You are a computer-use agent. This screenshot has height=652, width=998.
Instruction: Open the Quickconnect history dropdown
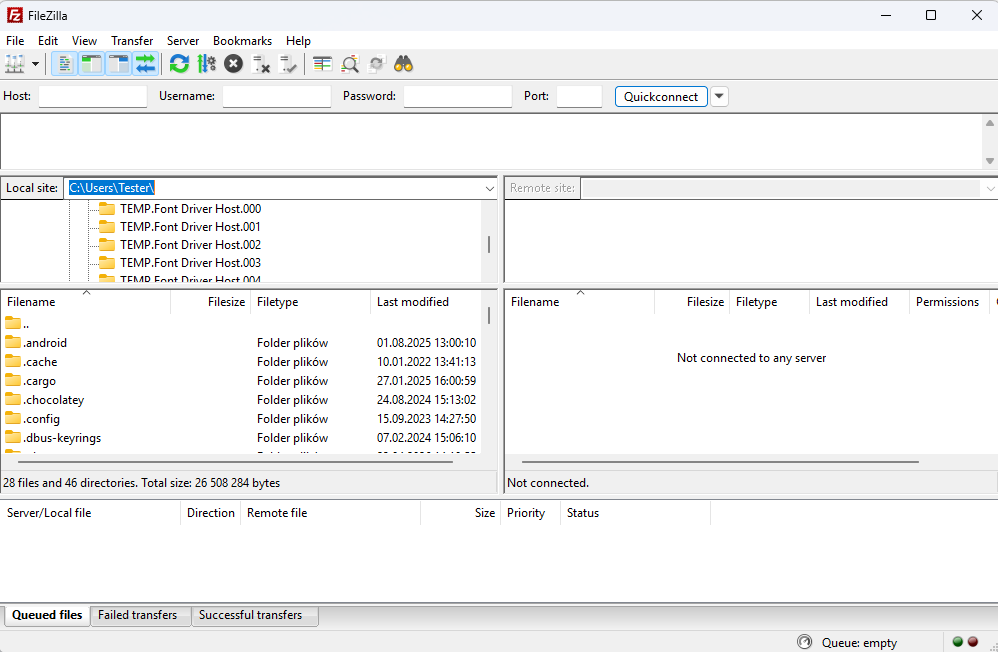(x=719, y=96)
